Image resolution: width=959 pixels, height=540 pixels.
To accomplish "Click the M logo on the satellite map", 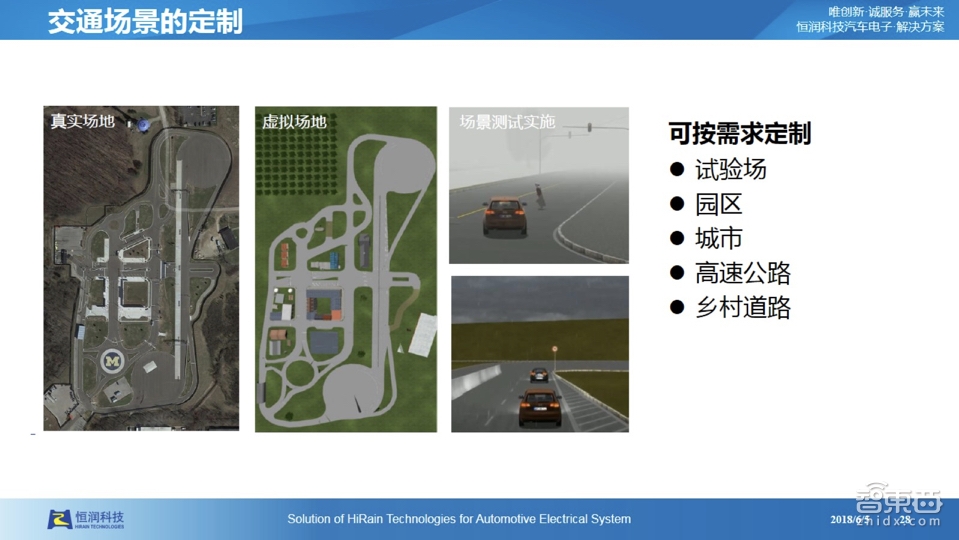I will coord(110,360).
